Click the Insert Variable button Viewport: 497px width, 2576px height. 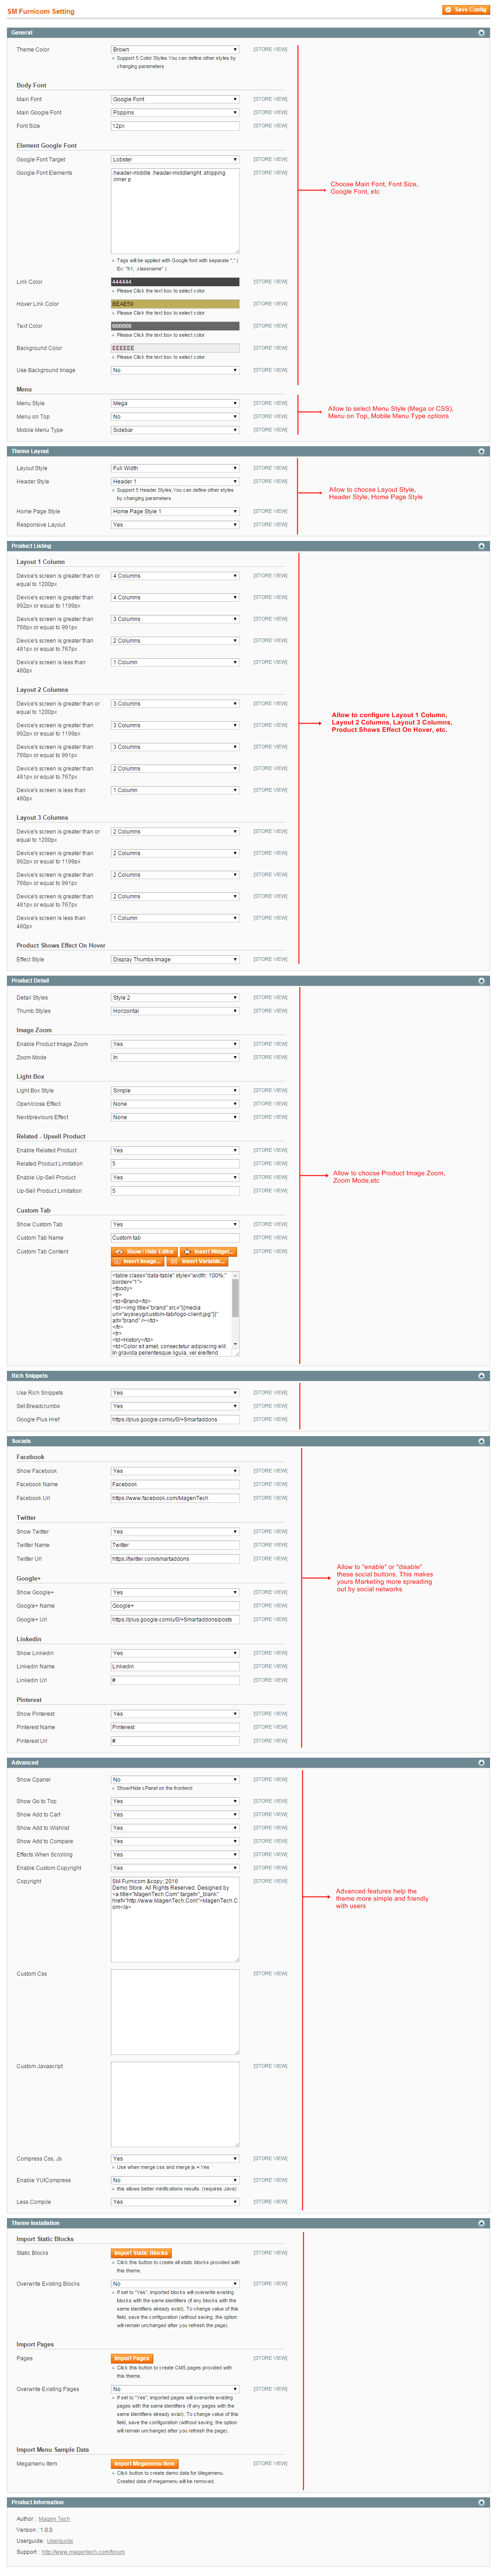point(197,1261)
